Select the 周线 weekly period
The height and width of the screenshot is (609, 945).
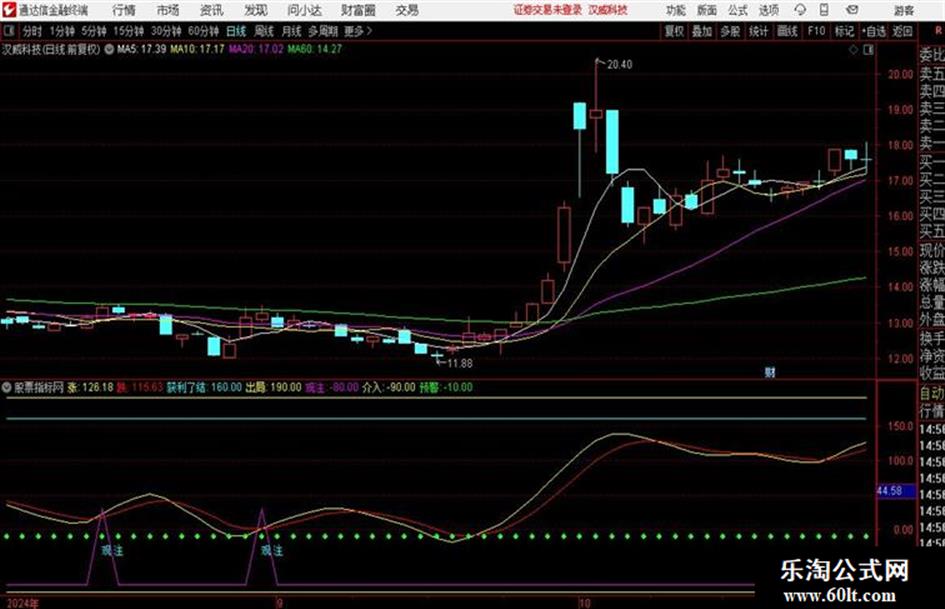click(x=264, y=31)
